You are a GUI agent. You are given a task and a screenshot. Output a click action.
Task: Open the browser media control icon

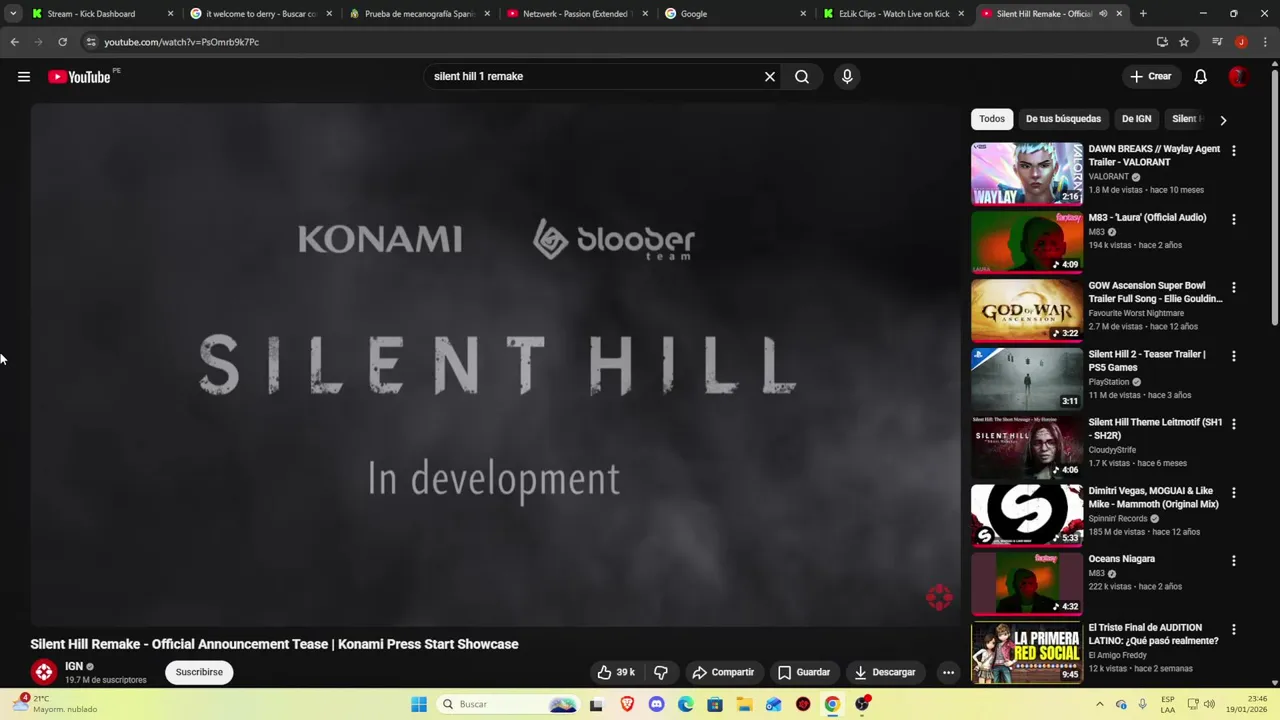point(1217,42)
